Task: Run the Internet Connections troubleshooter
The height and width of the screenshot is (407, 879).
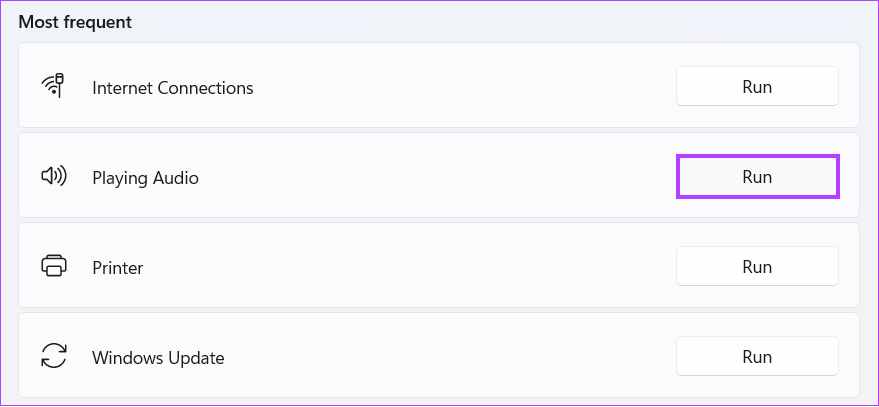Action: pos(757,86)
